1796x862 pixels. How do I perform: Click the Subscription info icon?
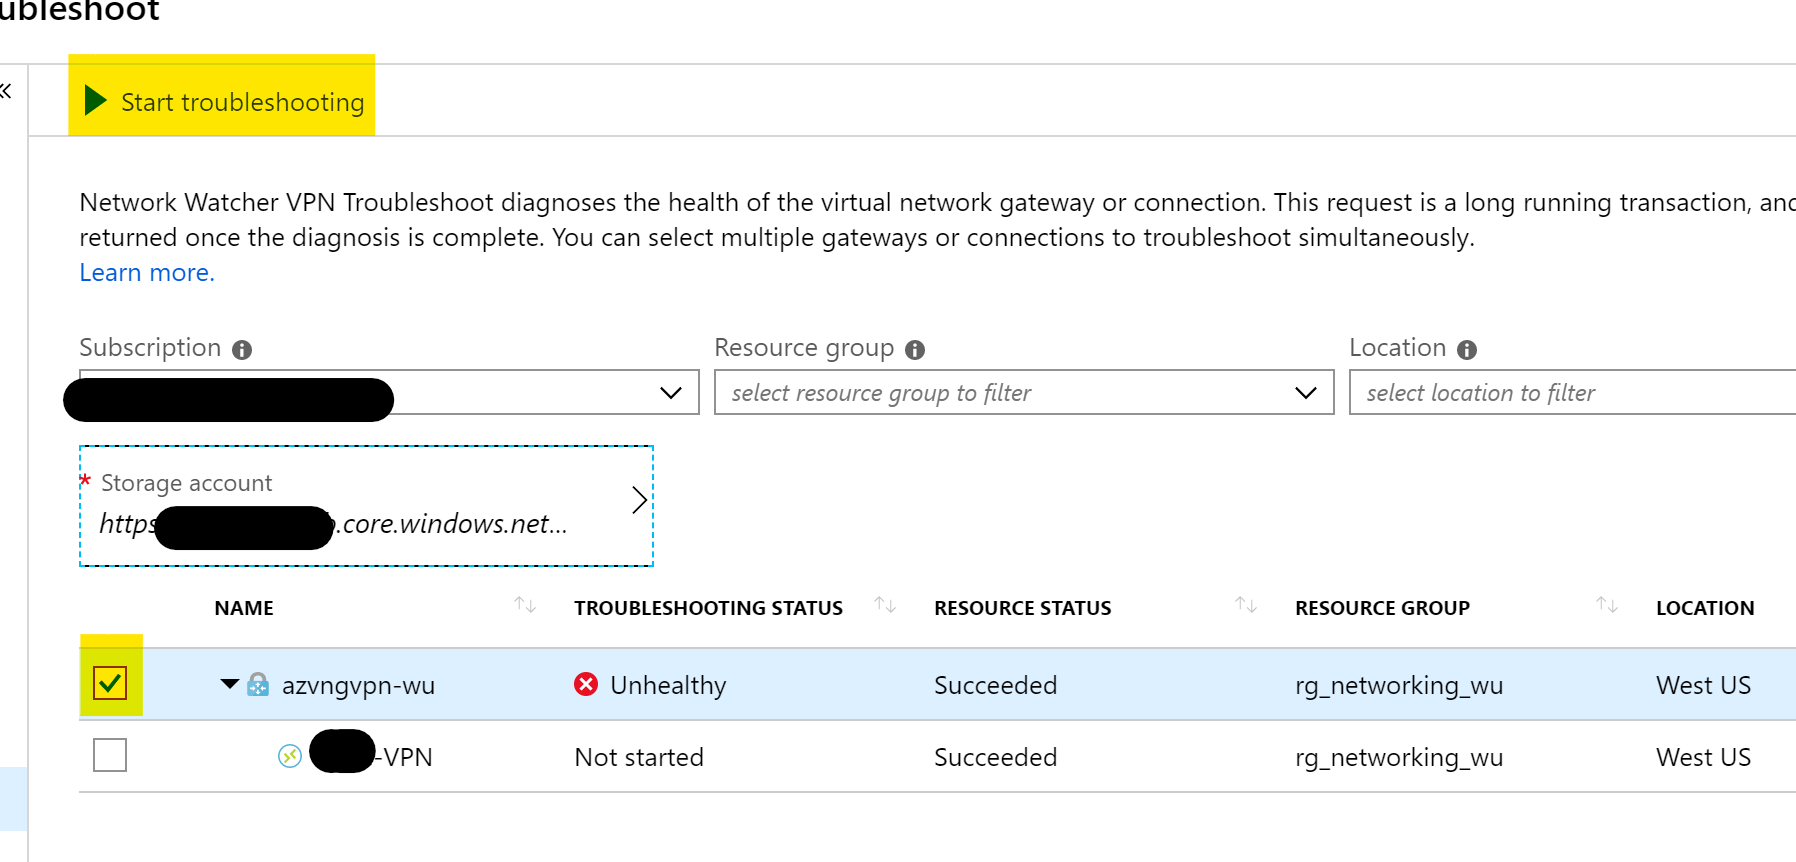242,350
